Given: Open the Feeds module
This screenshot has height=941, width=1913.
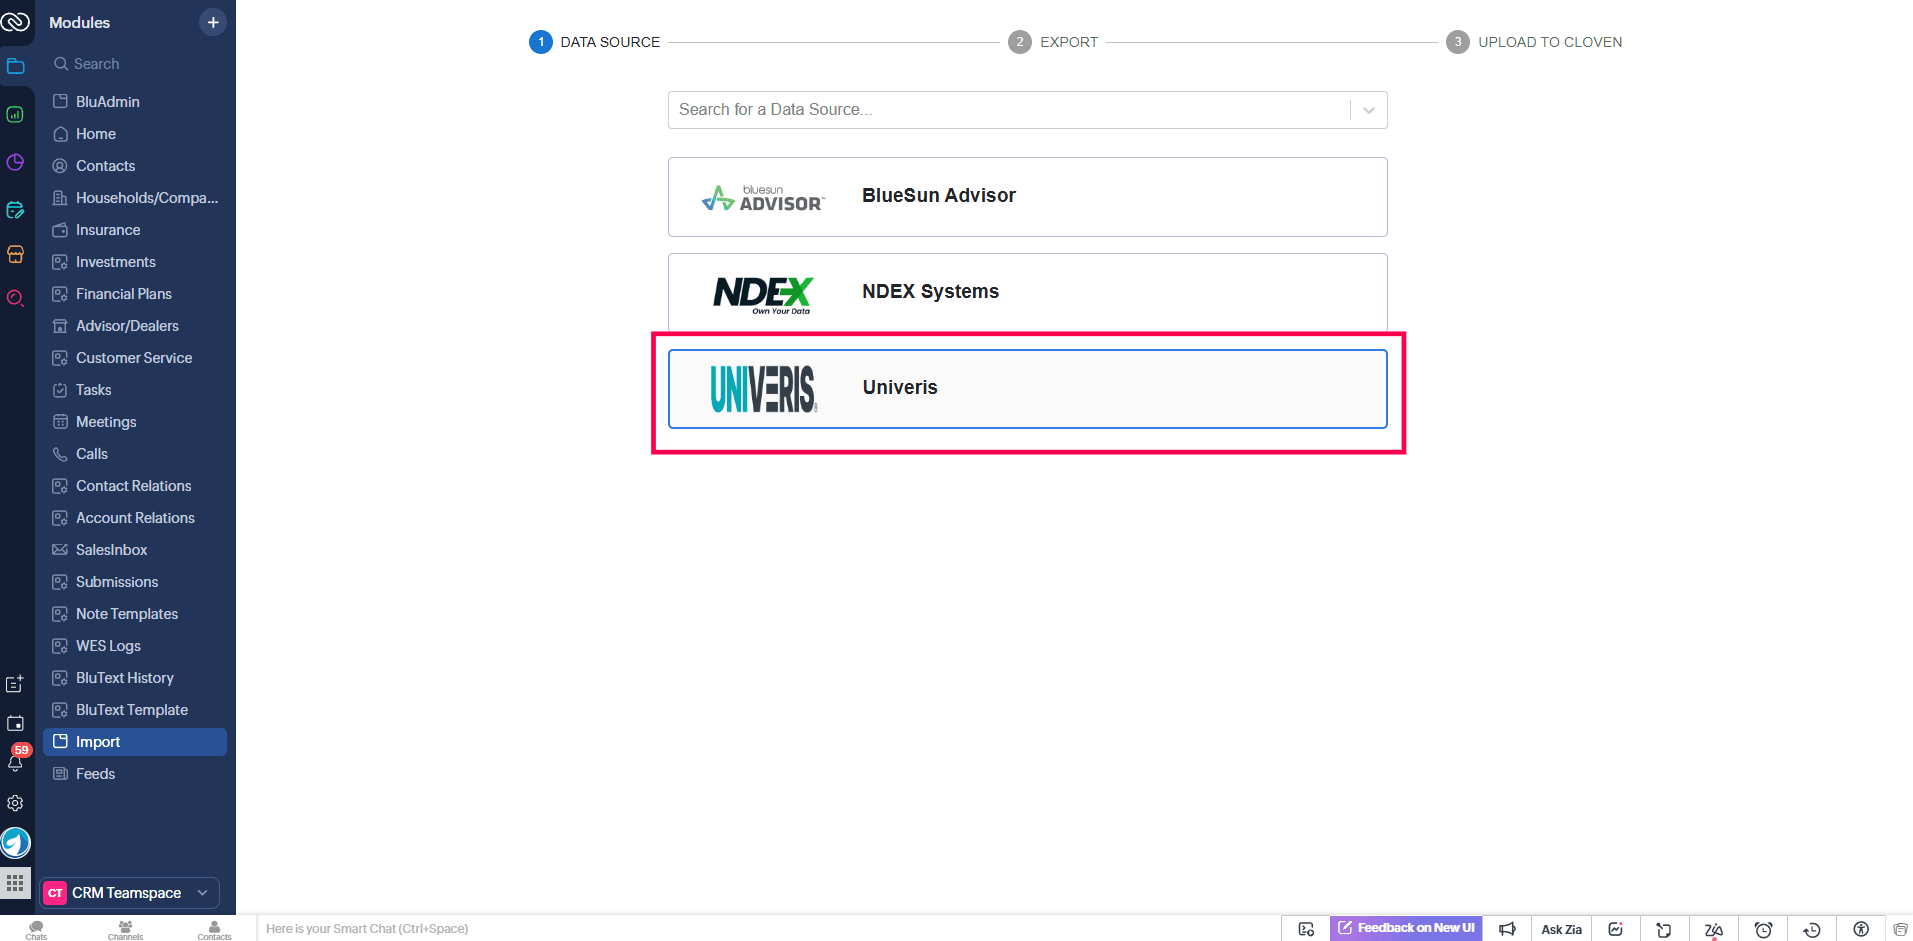Looking at the screenshot, I should [x=135, y=774].
